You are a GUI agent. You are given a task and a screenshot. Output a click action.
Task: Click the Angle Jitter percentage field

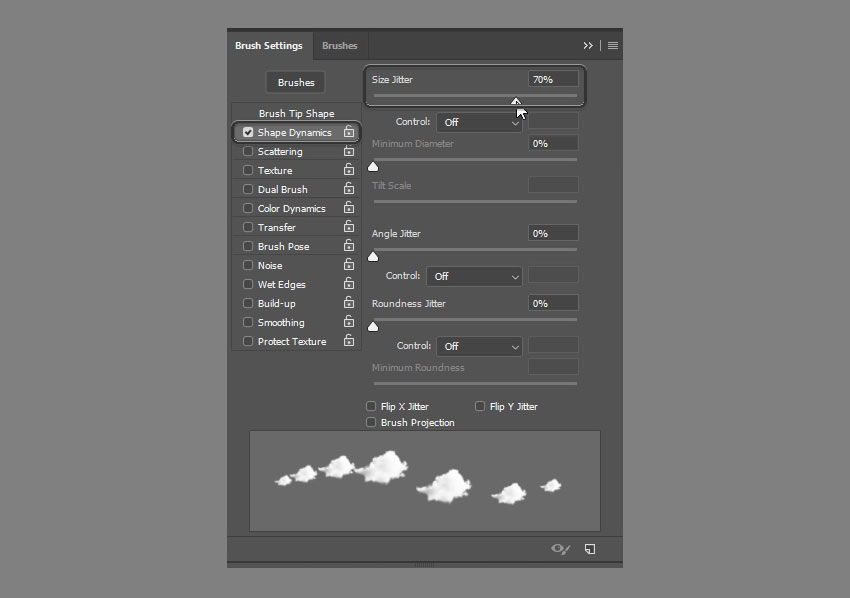coord(553,233)
